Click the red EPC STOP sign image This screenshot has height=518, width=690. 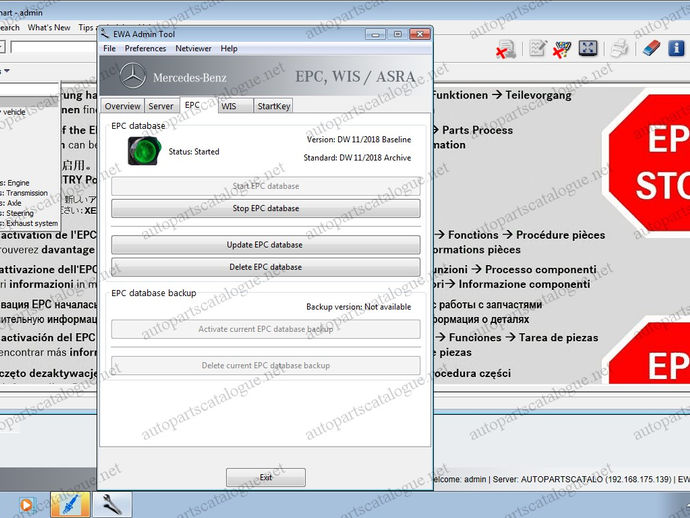coord(646,164)
